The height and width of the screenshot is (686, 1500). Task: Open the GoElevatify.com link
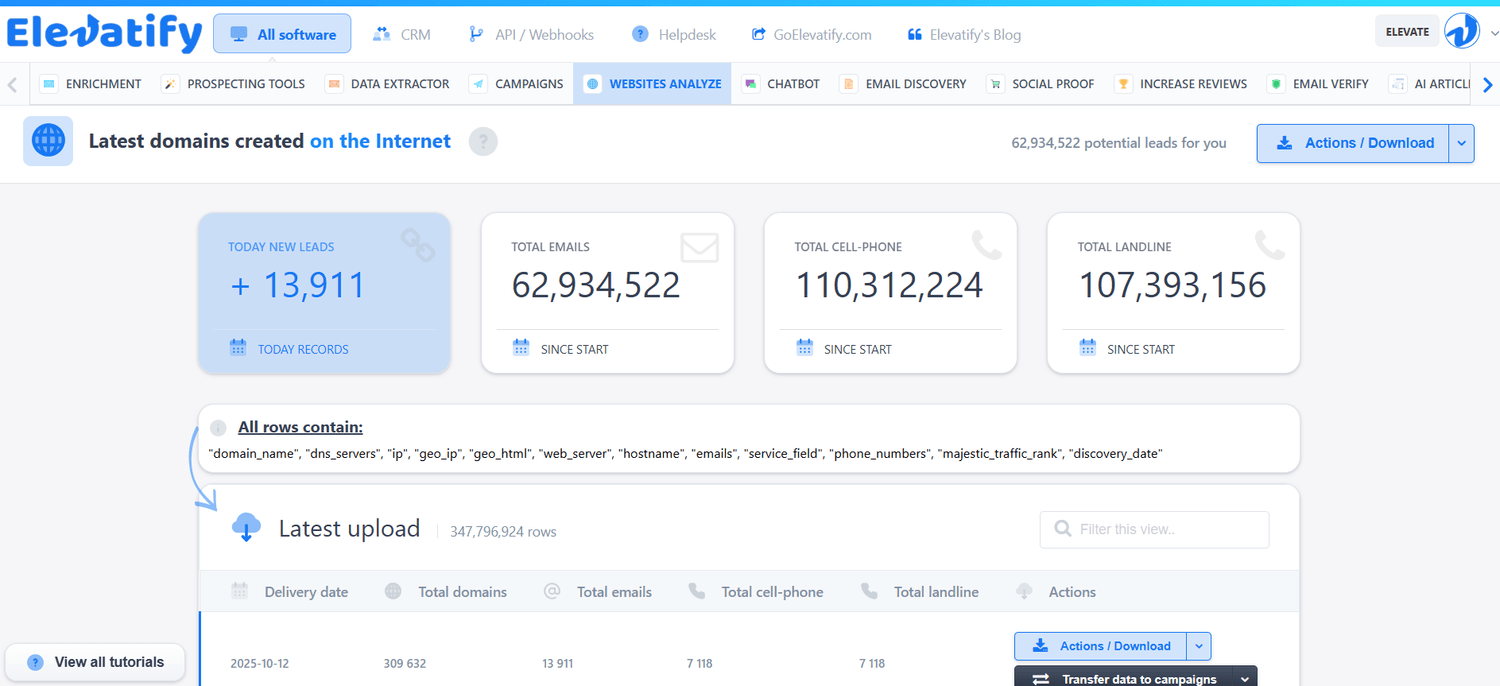click(x=811, y=34)
